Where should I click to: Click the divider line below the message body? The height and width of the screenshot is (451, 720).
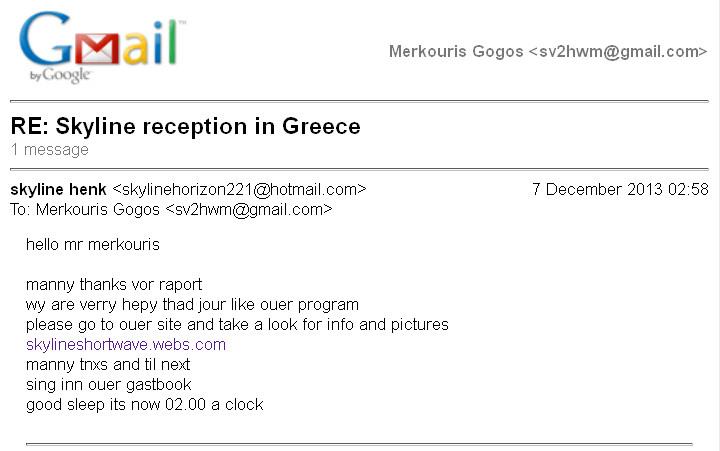(x=359, y=444)
